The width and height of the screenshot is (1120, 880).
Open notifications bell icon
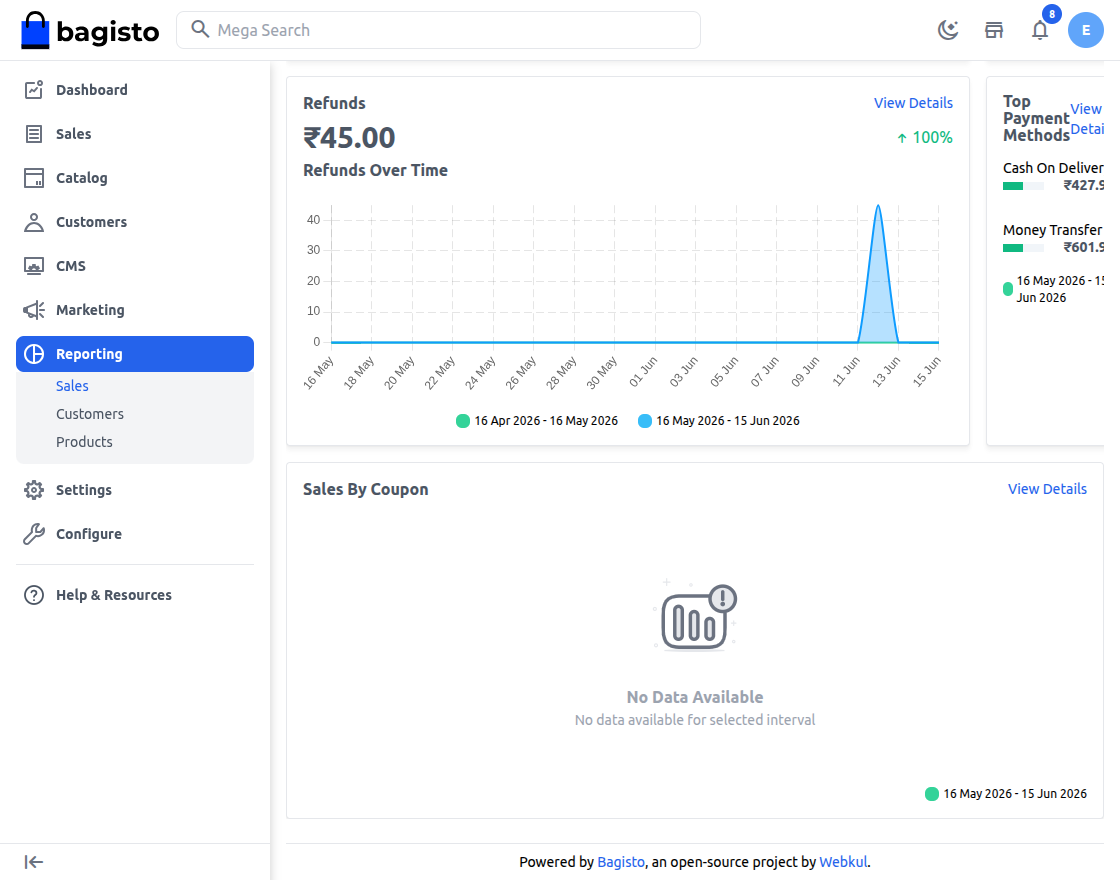pyautogui.click(x=1040, y=30)
